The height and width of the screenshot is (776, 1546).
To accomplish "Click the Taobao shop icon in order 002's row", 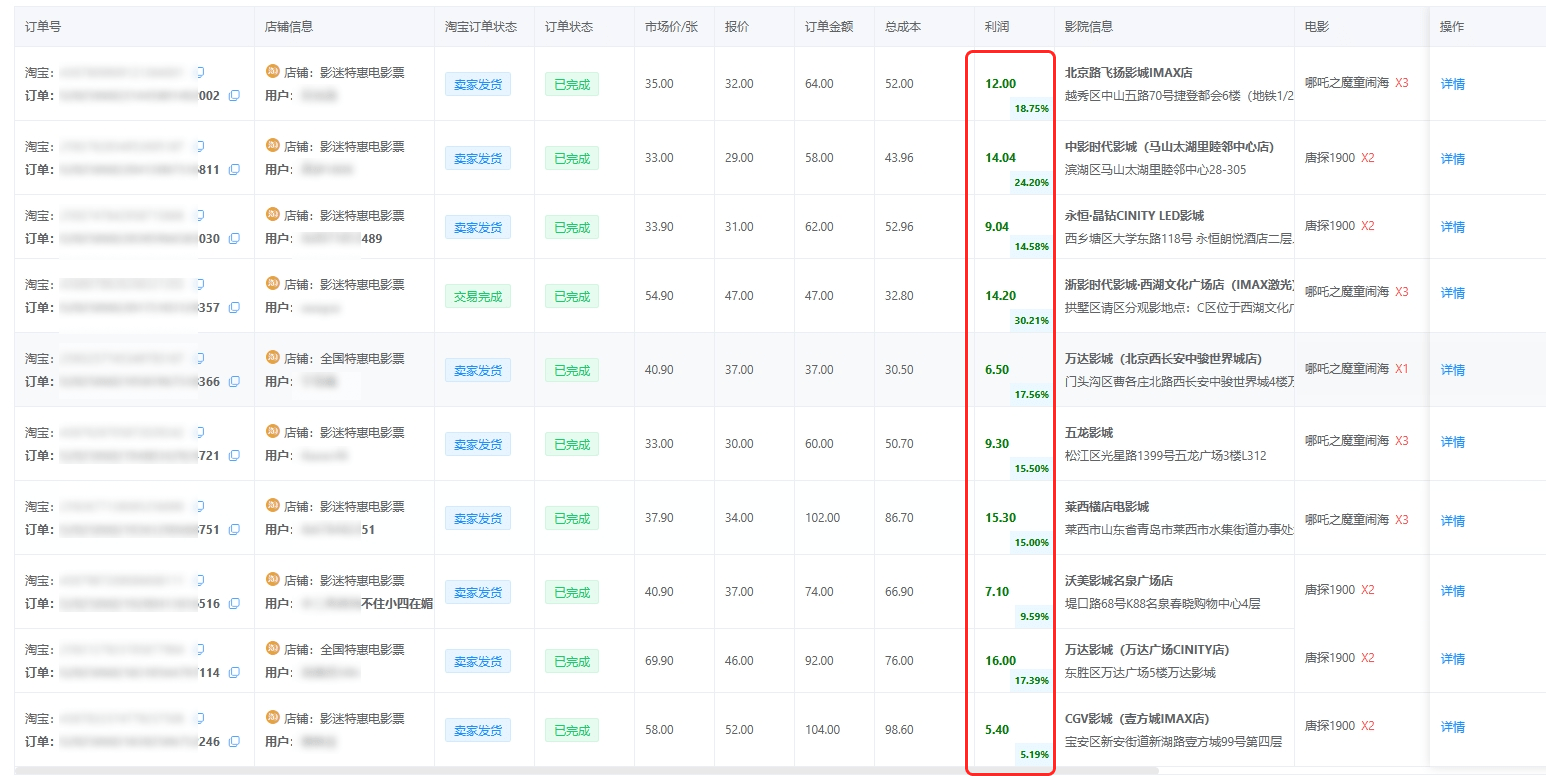I will pos(272,72).
